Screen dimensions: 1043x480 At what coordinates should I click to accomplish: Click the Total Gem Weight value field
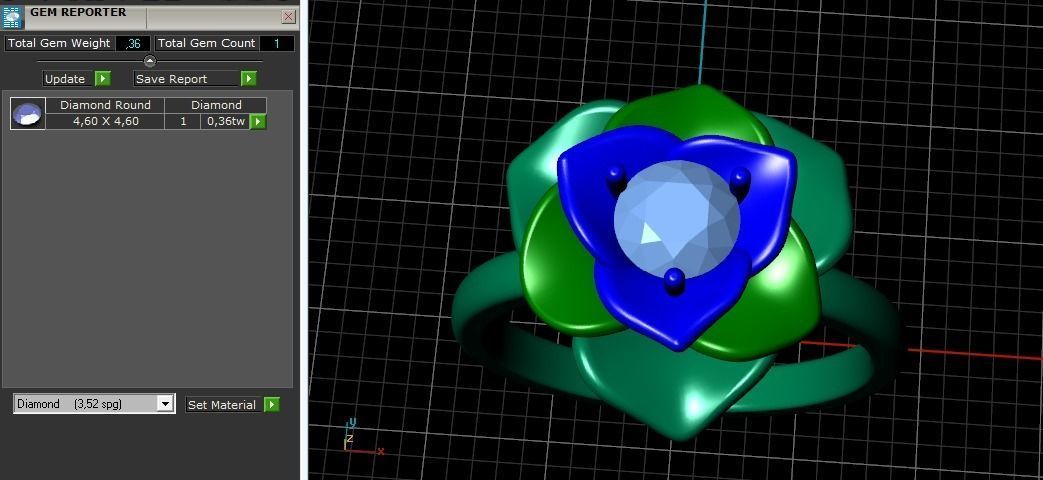tap(133, 43)
